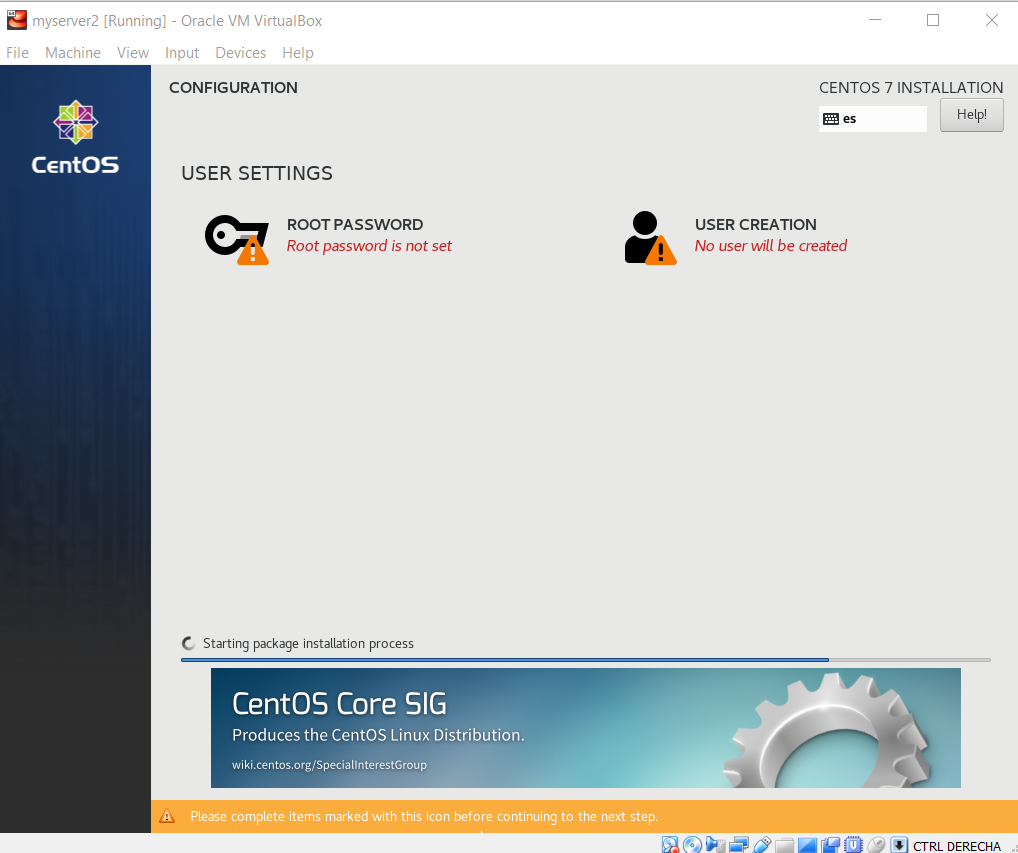Click the CTRL DERECHA host key label
The height and width of the screenshot is (853, 1018).
[x=956, y=846]
